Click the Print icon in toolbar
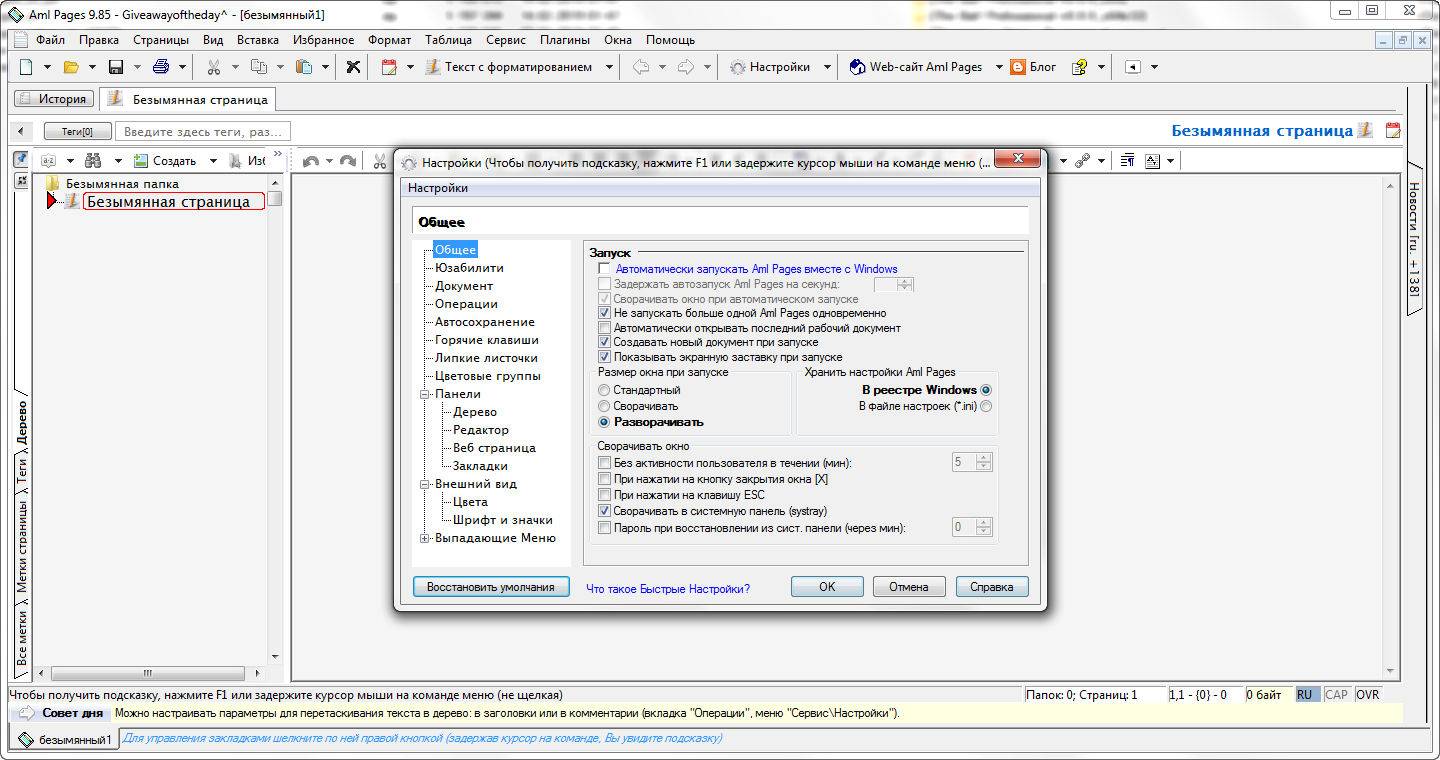 point(161,67)
